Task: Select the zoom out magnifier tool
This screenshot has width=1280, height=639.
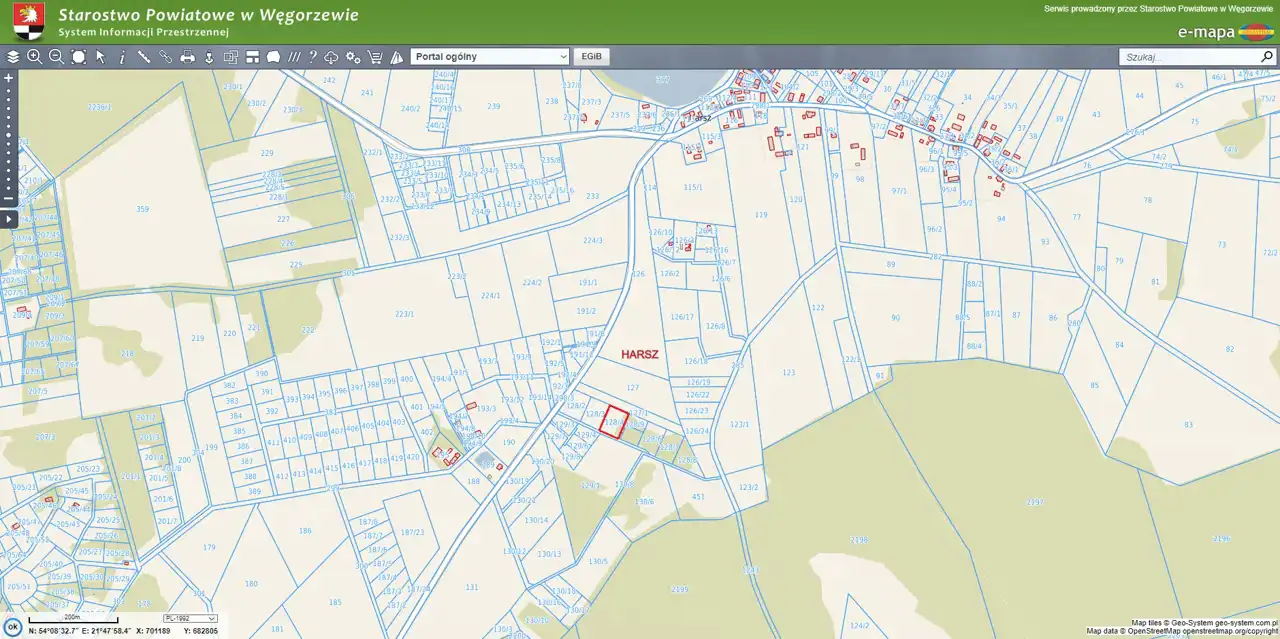Action: (x=56, y=57)
